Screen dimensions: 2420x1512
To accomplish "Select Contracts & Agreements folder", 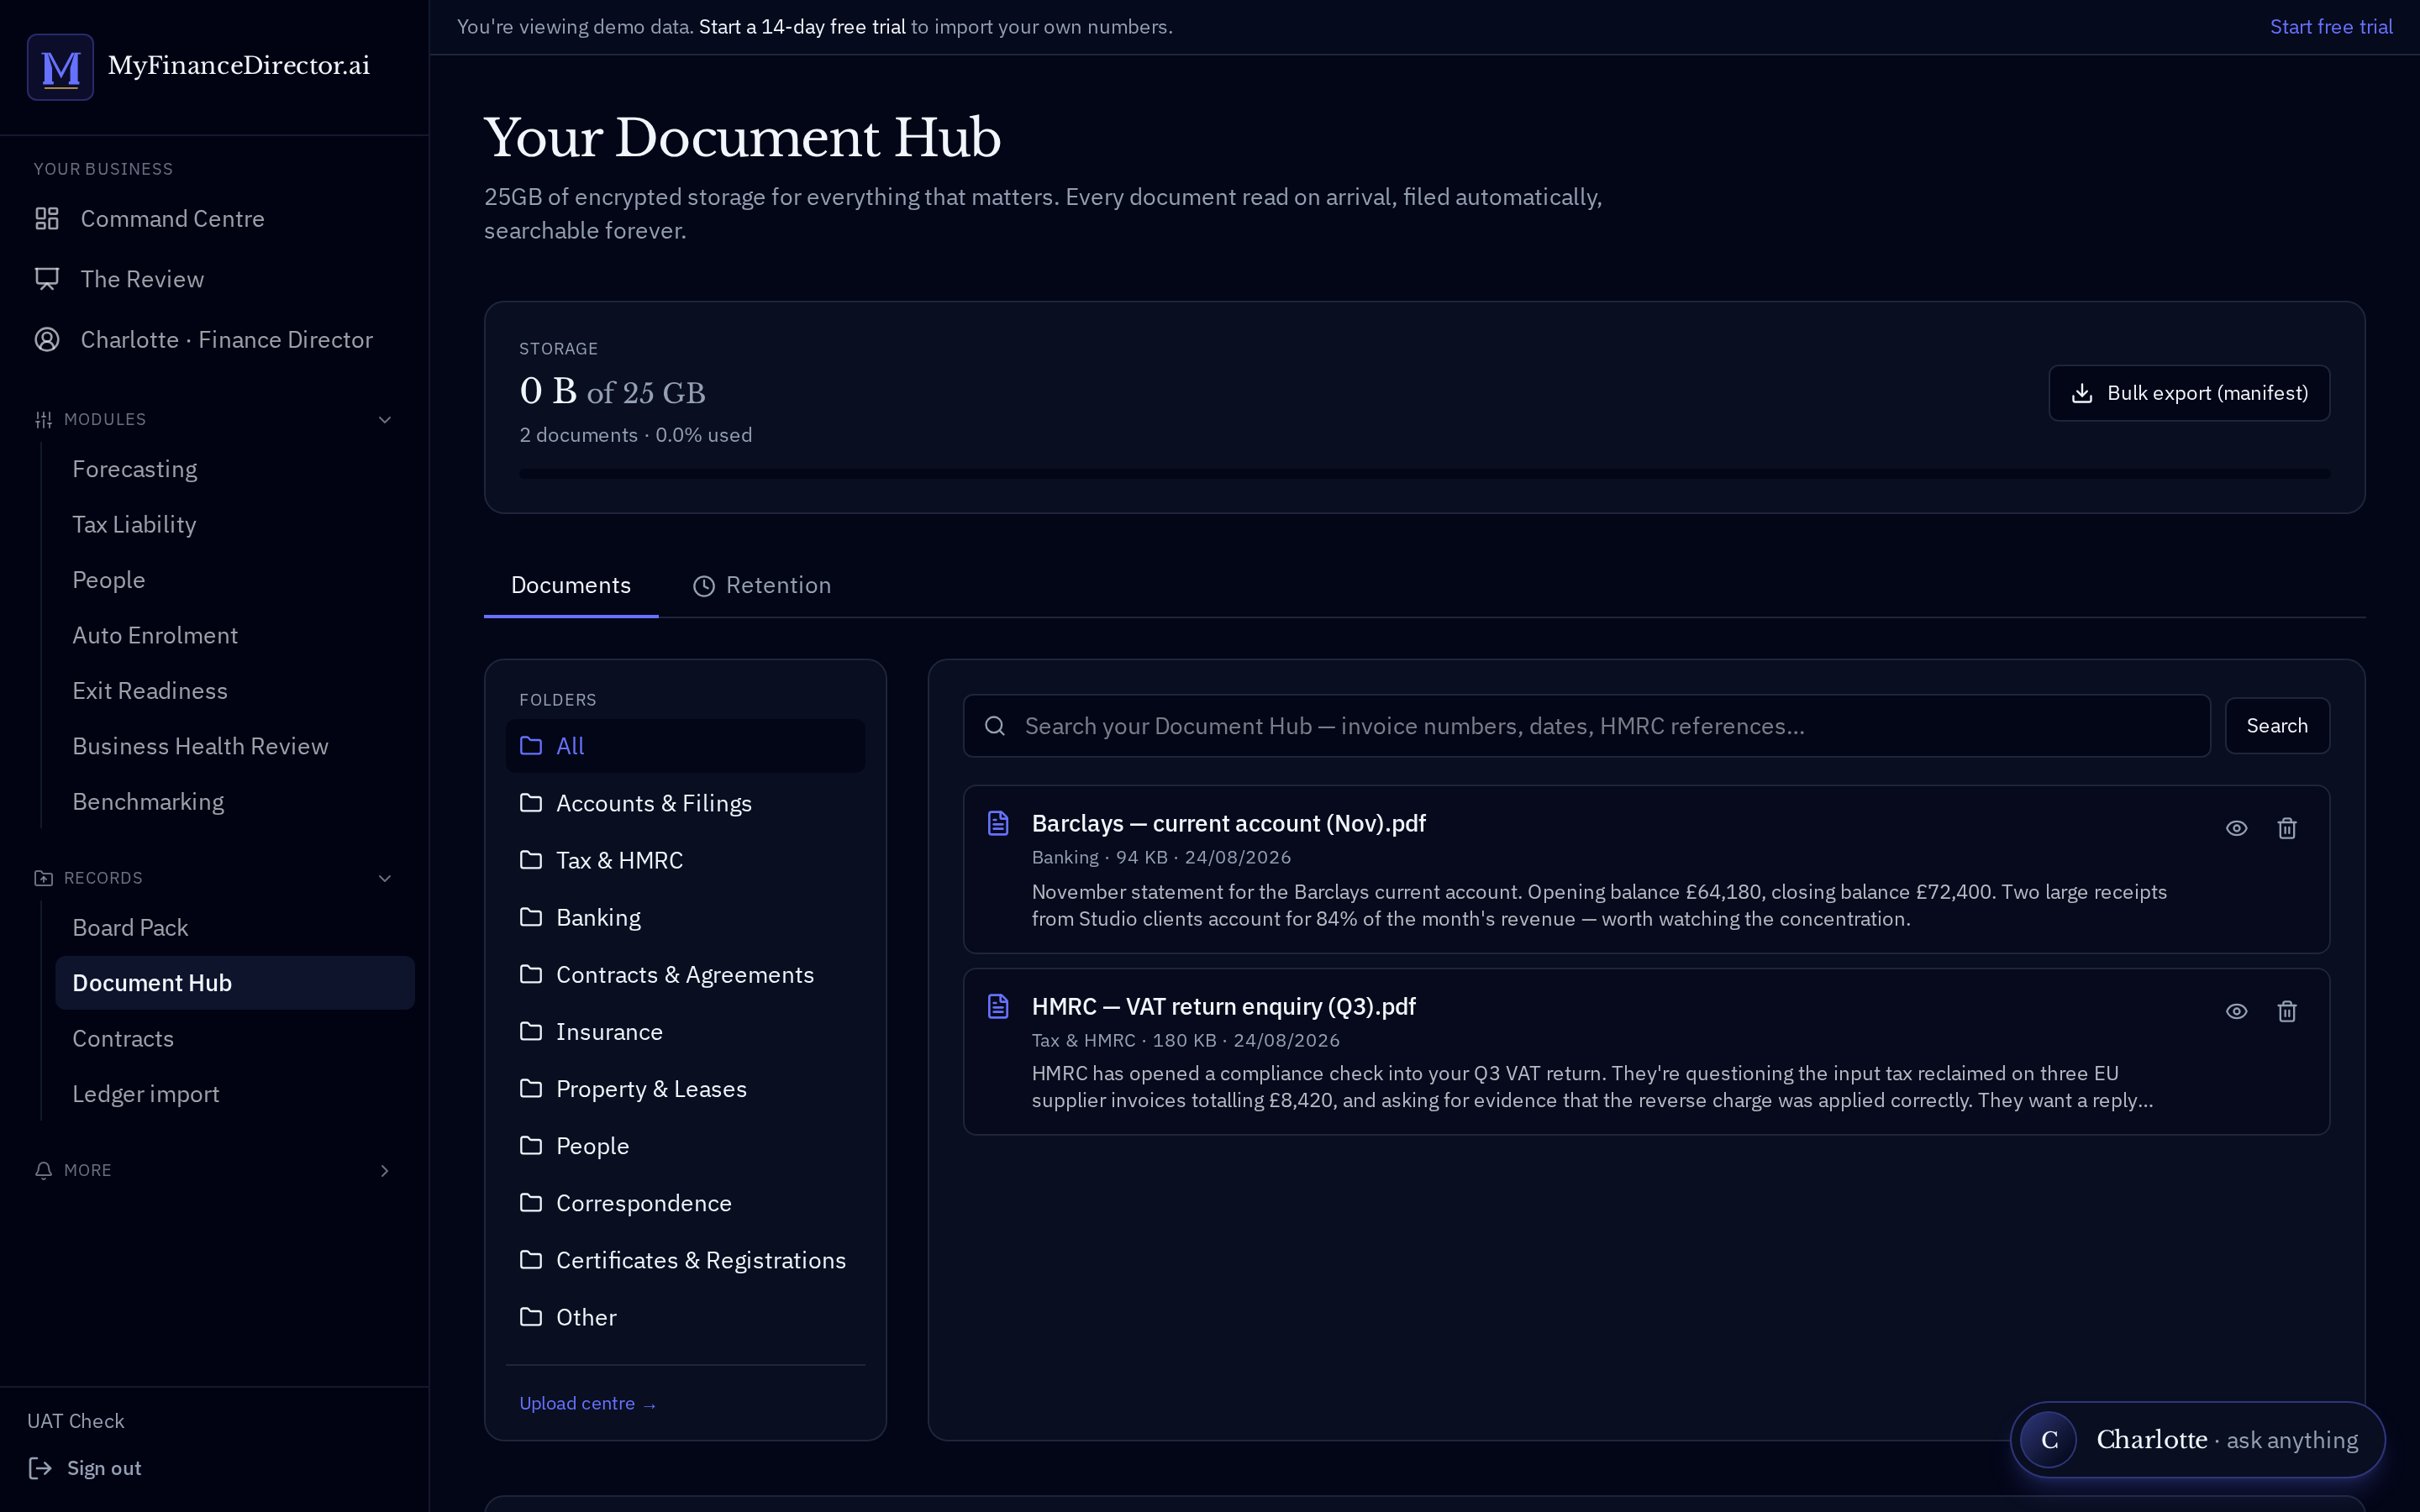I will tap(685, 974).
